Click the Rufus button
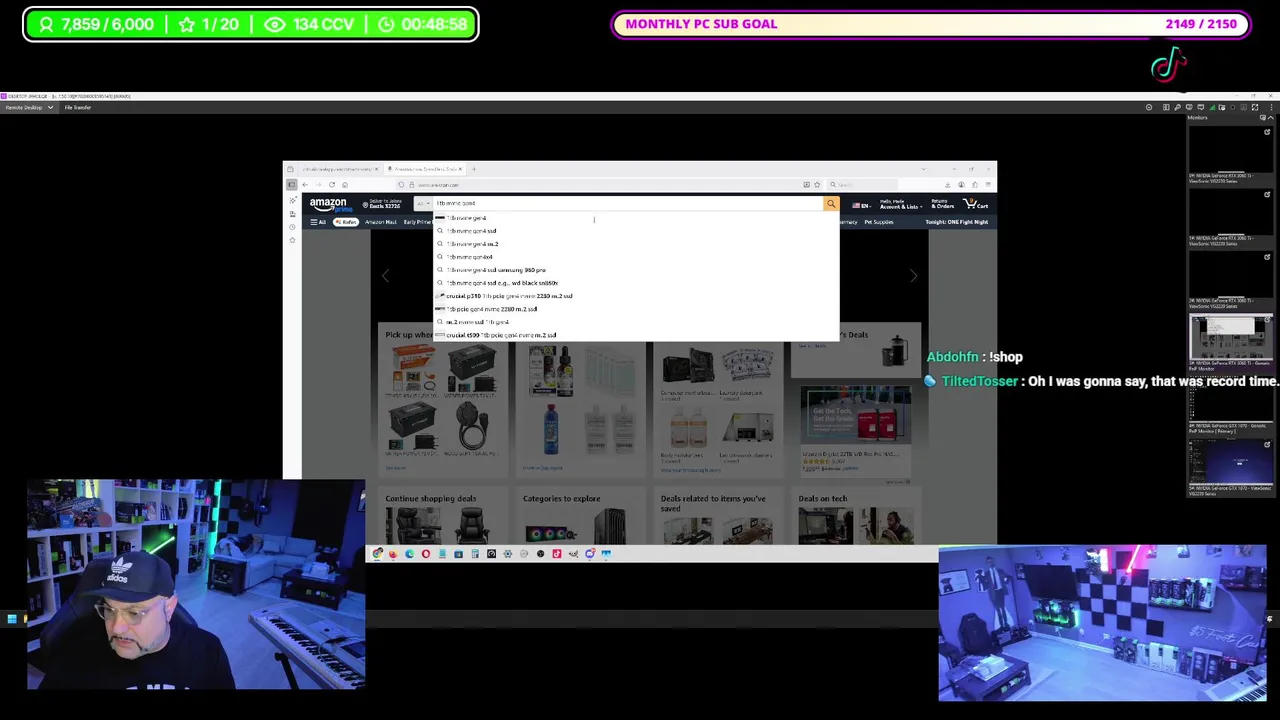Viewport: 1280px width, 720px height. tap(346, 222)
